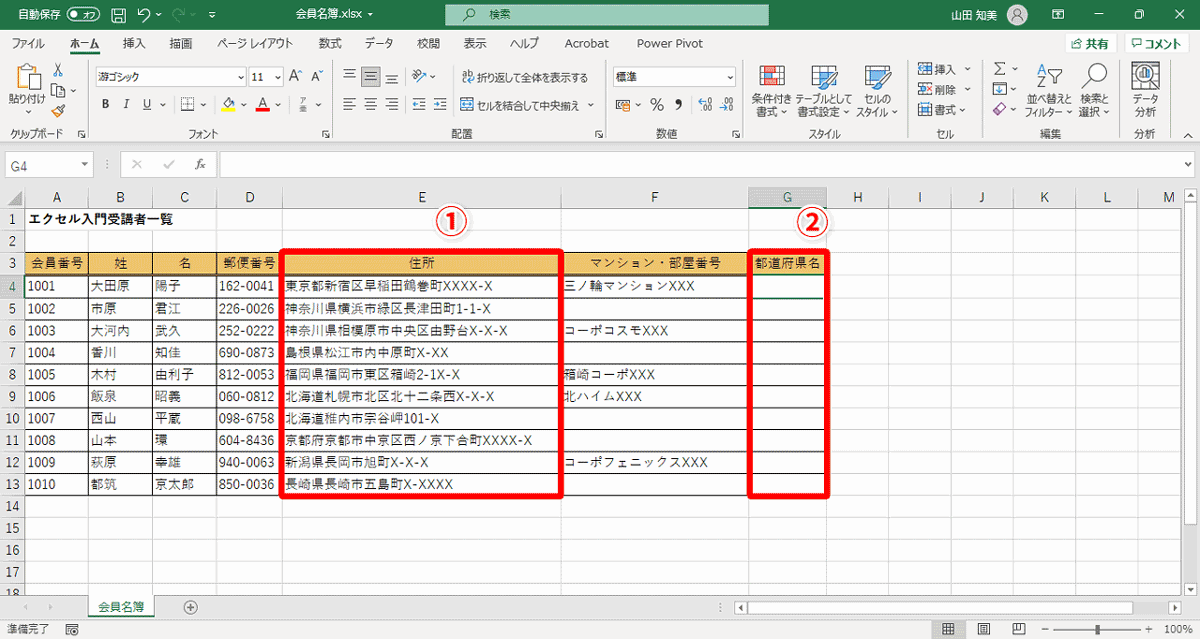Click the Undo icon
The width and height of the screenshot is (1200, 639).
[x=145, y=15]
